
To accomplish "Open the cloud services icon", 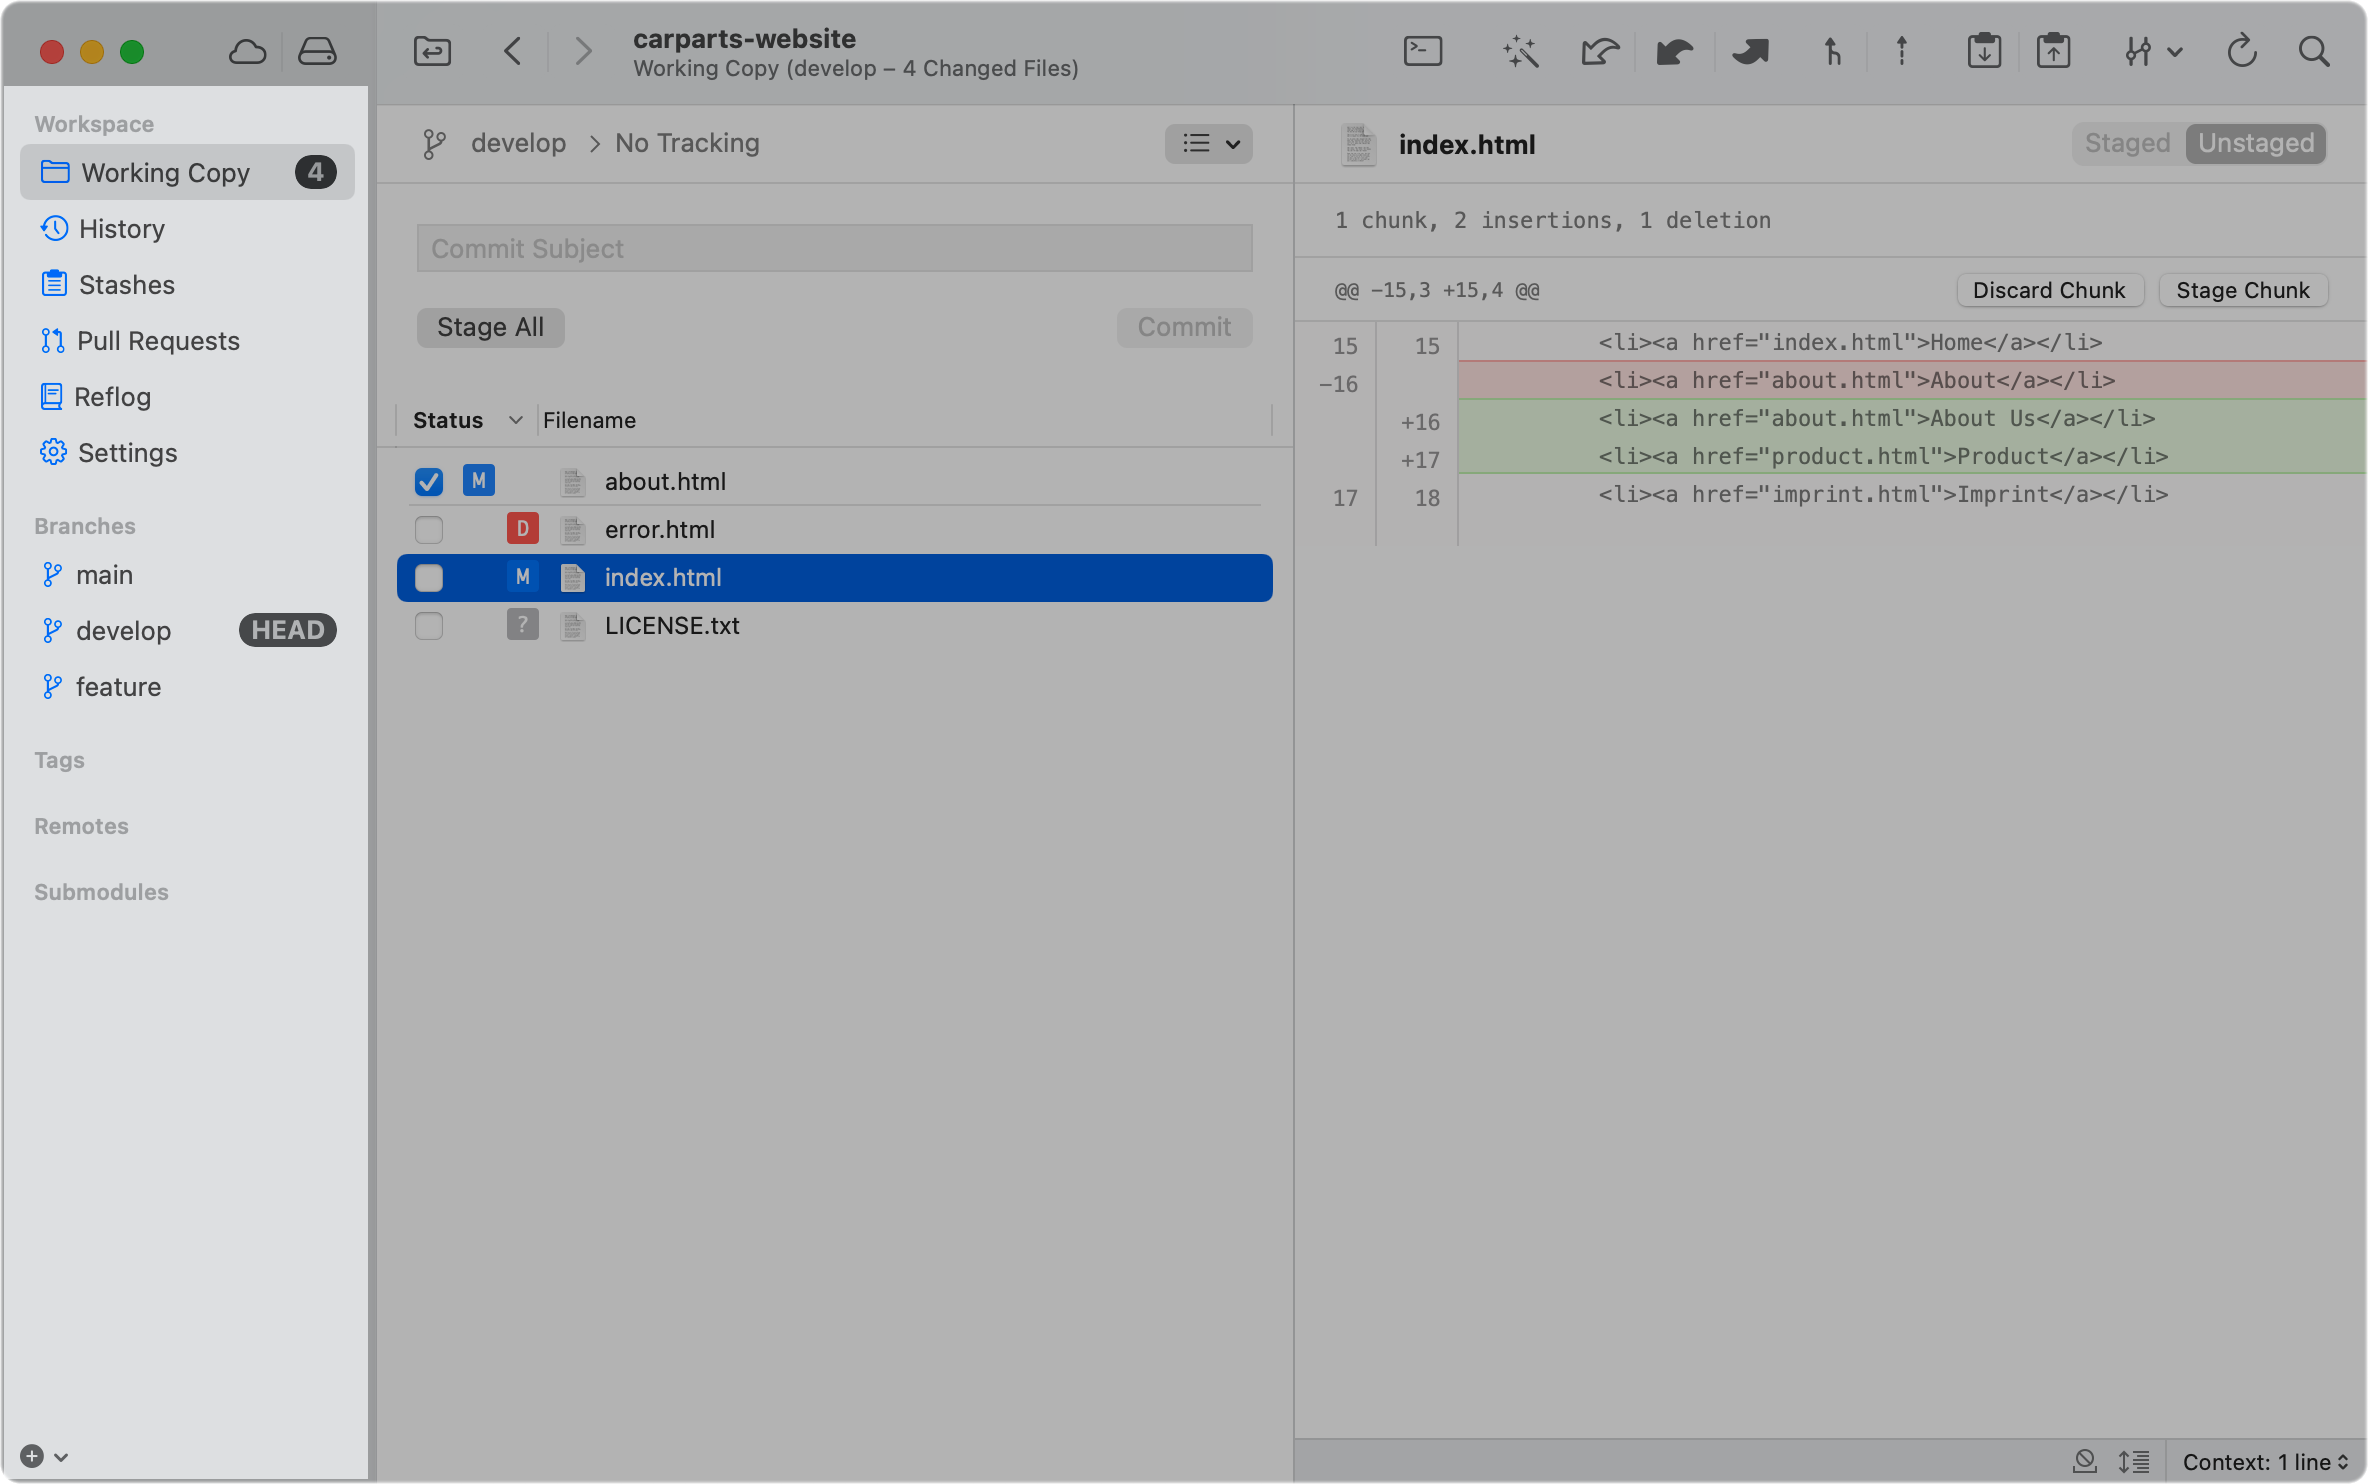I will [247, 51].
